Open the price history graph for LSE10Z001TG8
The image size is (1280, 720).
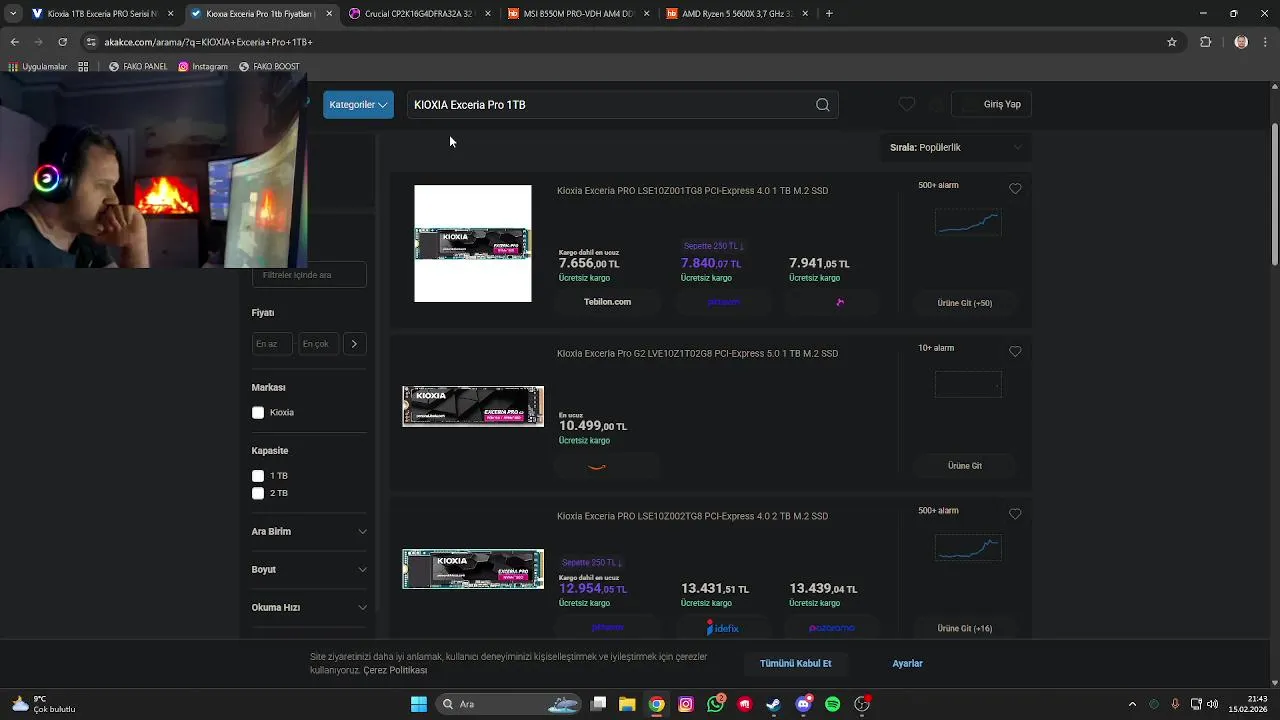pyautogui.click(x=968, y=222)
